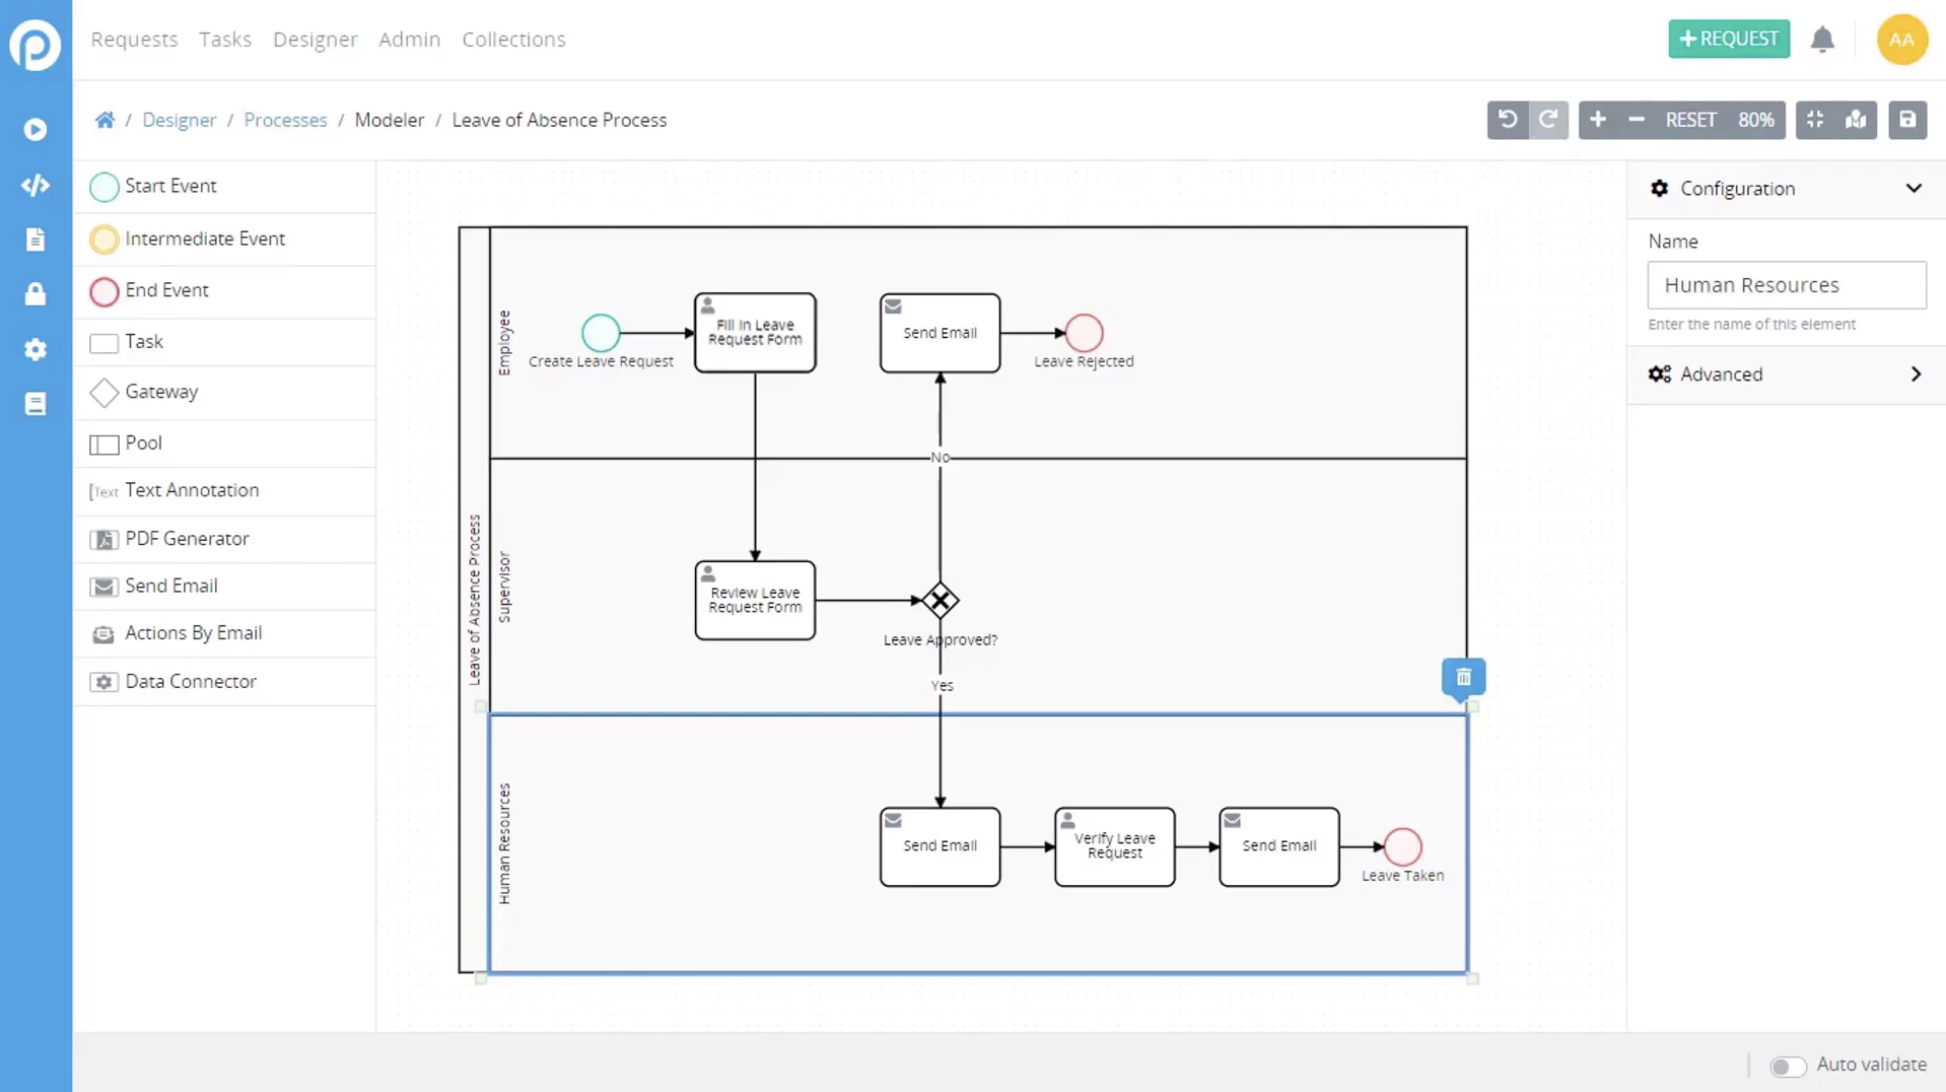Click the plus REQUEST button
1946x1092 pixels.
pos(1728,39)
